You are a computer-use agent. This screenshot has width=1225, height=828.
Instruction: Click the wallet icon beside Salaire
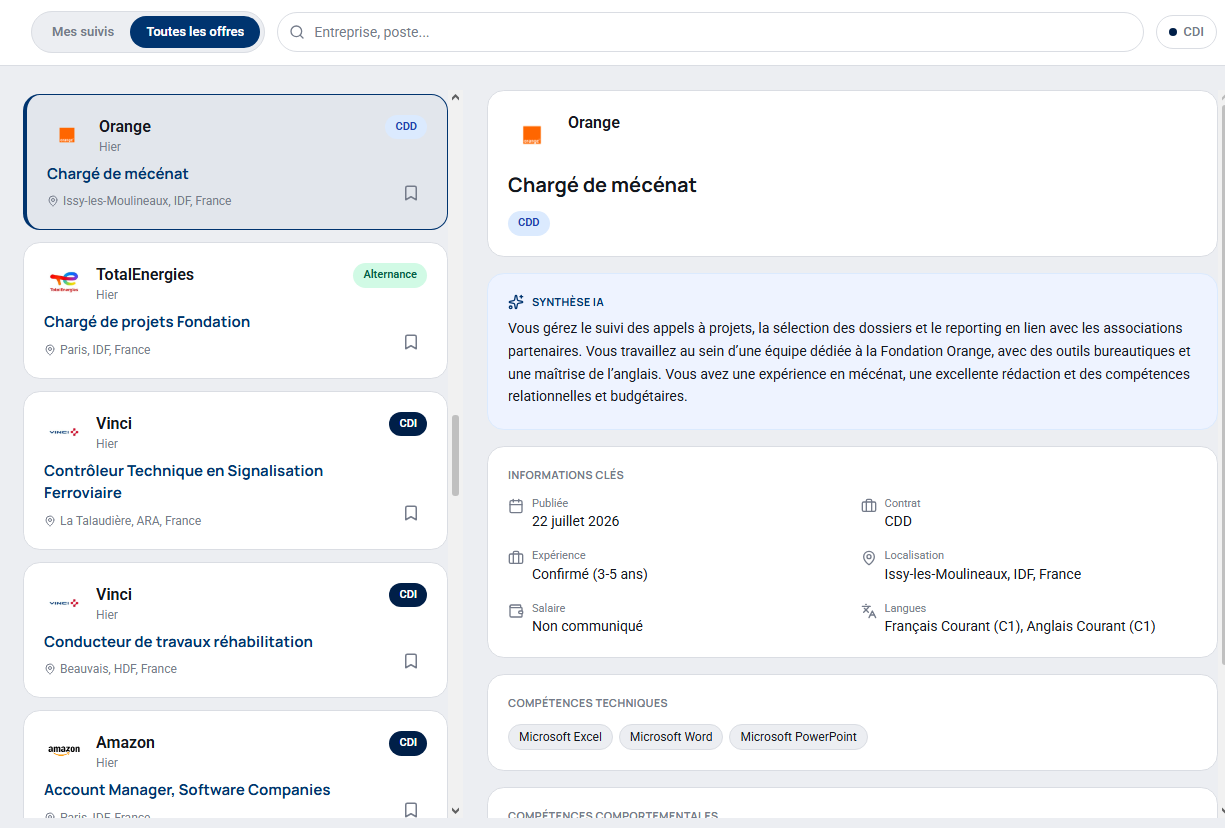pos(516,611)
